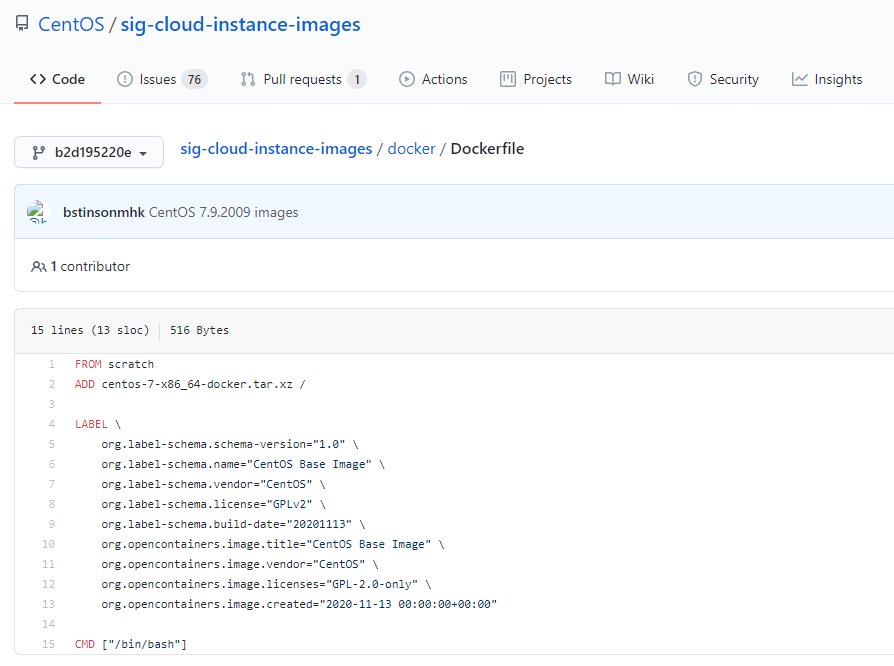Click the Pull requests merge icon
The height and width of the screenshot is (666, 894).
248,79
